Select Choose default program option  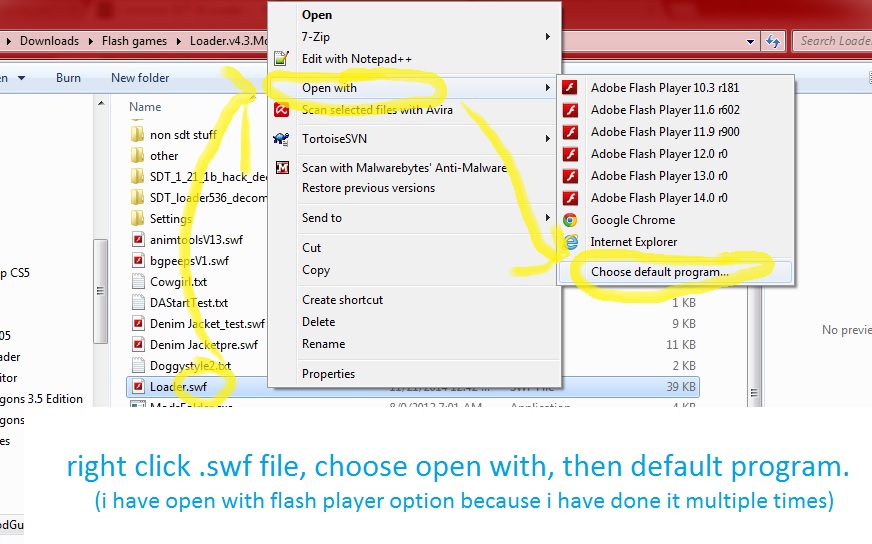pyautogui.click(x=659, y=272)
